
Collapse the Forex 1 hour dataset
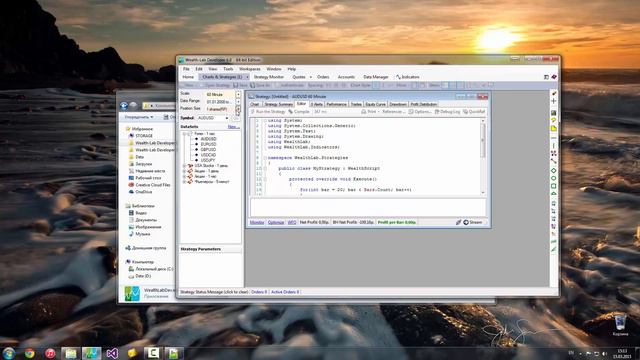coord(184,134)
